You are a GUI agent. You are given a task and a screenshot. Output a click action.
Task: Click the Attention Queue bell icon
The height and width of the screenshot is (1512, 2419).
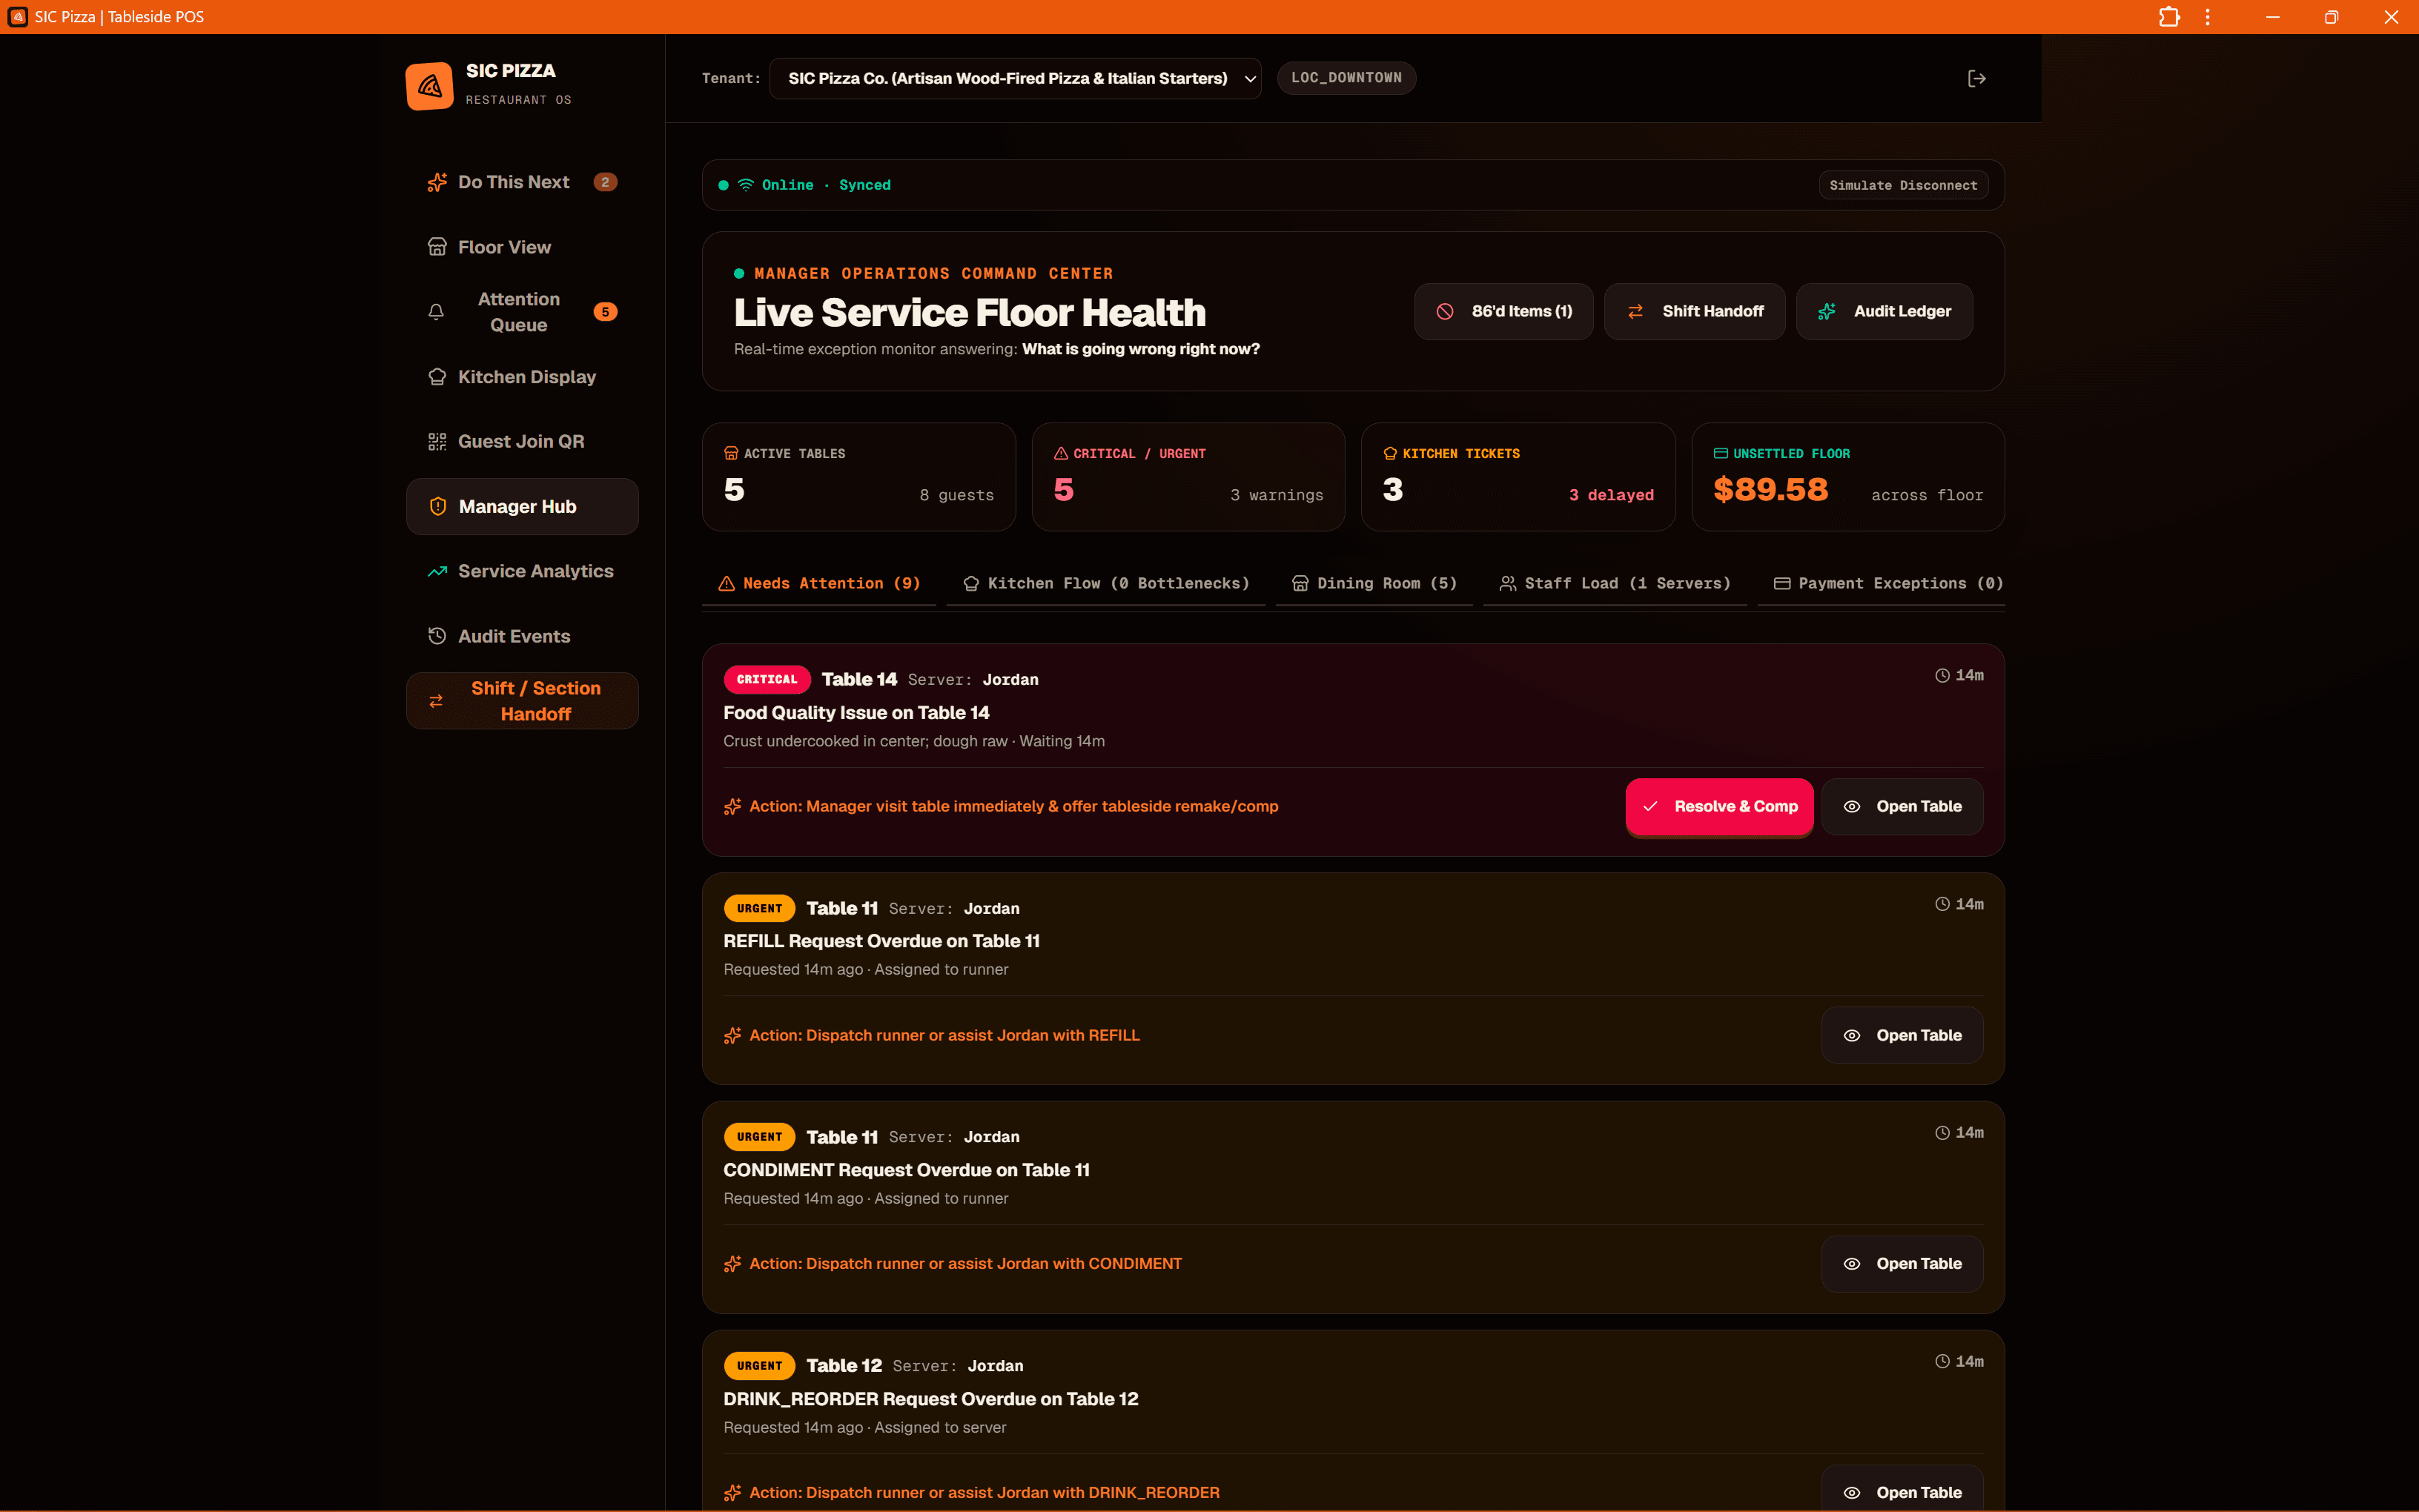coord(436,312)
